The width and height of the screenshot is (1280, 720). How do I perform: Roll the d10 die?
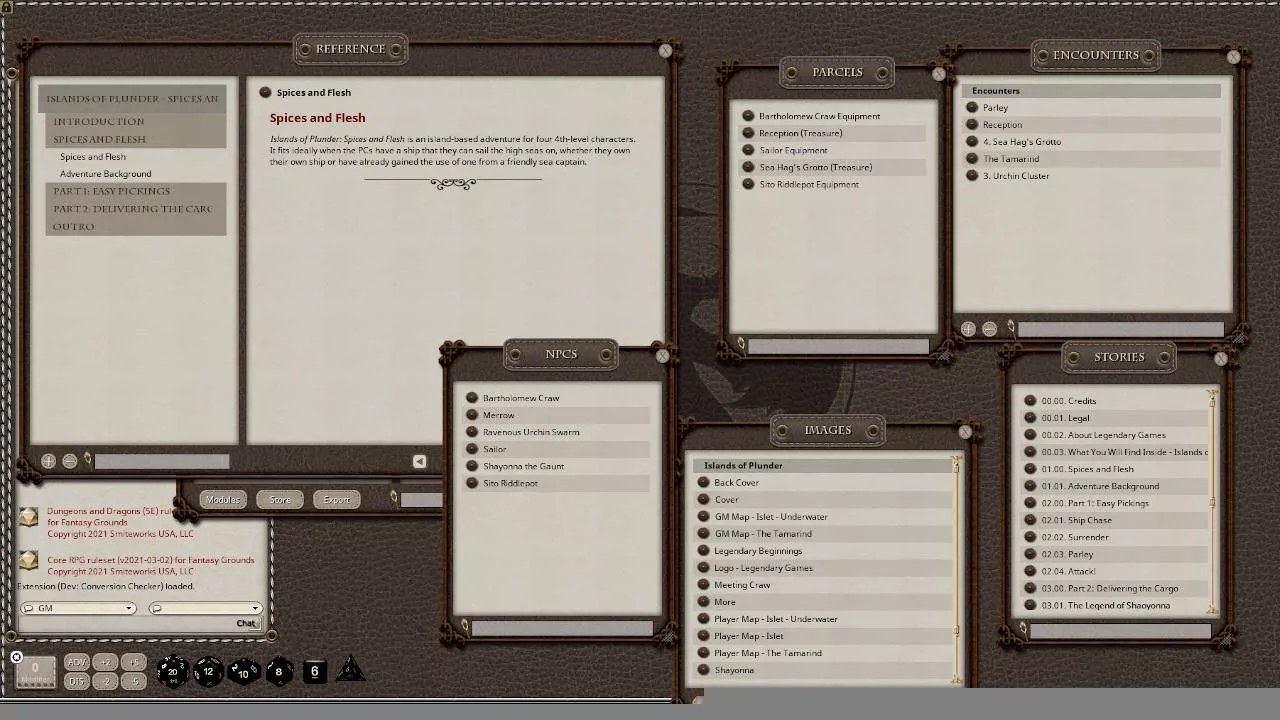coord(243,671)
